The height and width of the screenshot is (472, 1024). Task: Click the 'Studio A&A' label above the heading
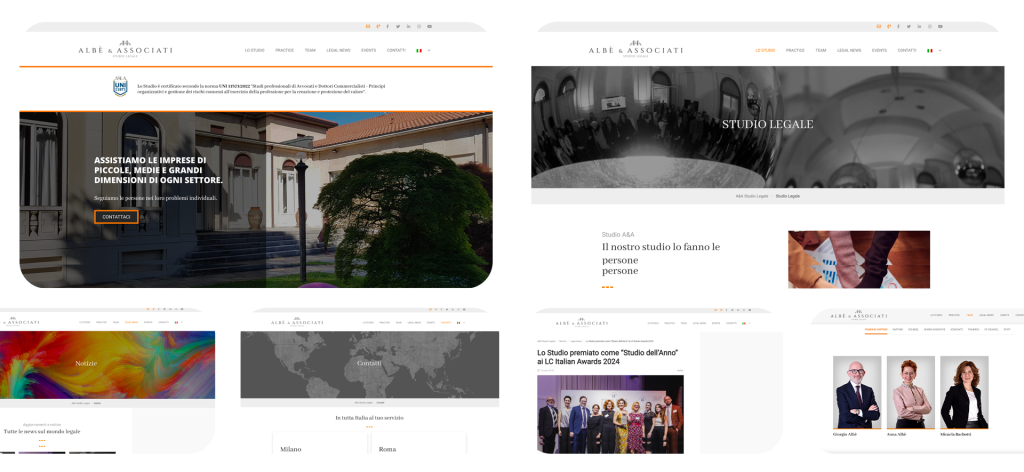618,234
